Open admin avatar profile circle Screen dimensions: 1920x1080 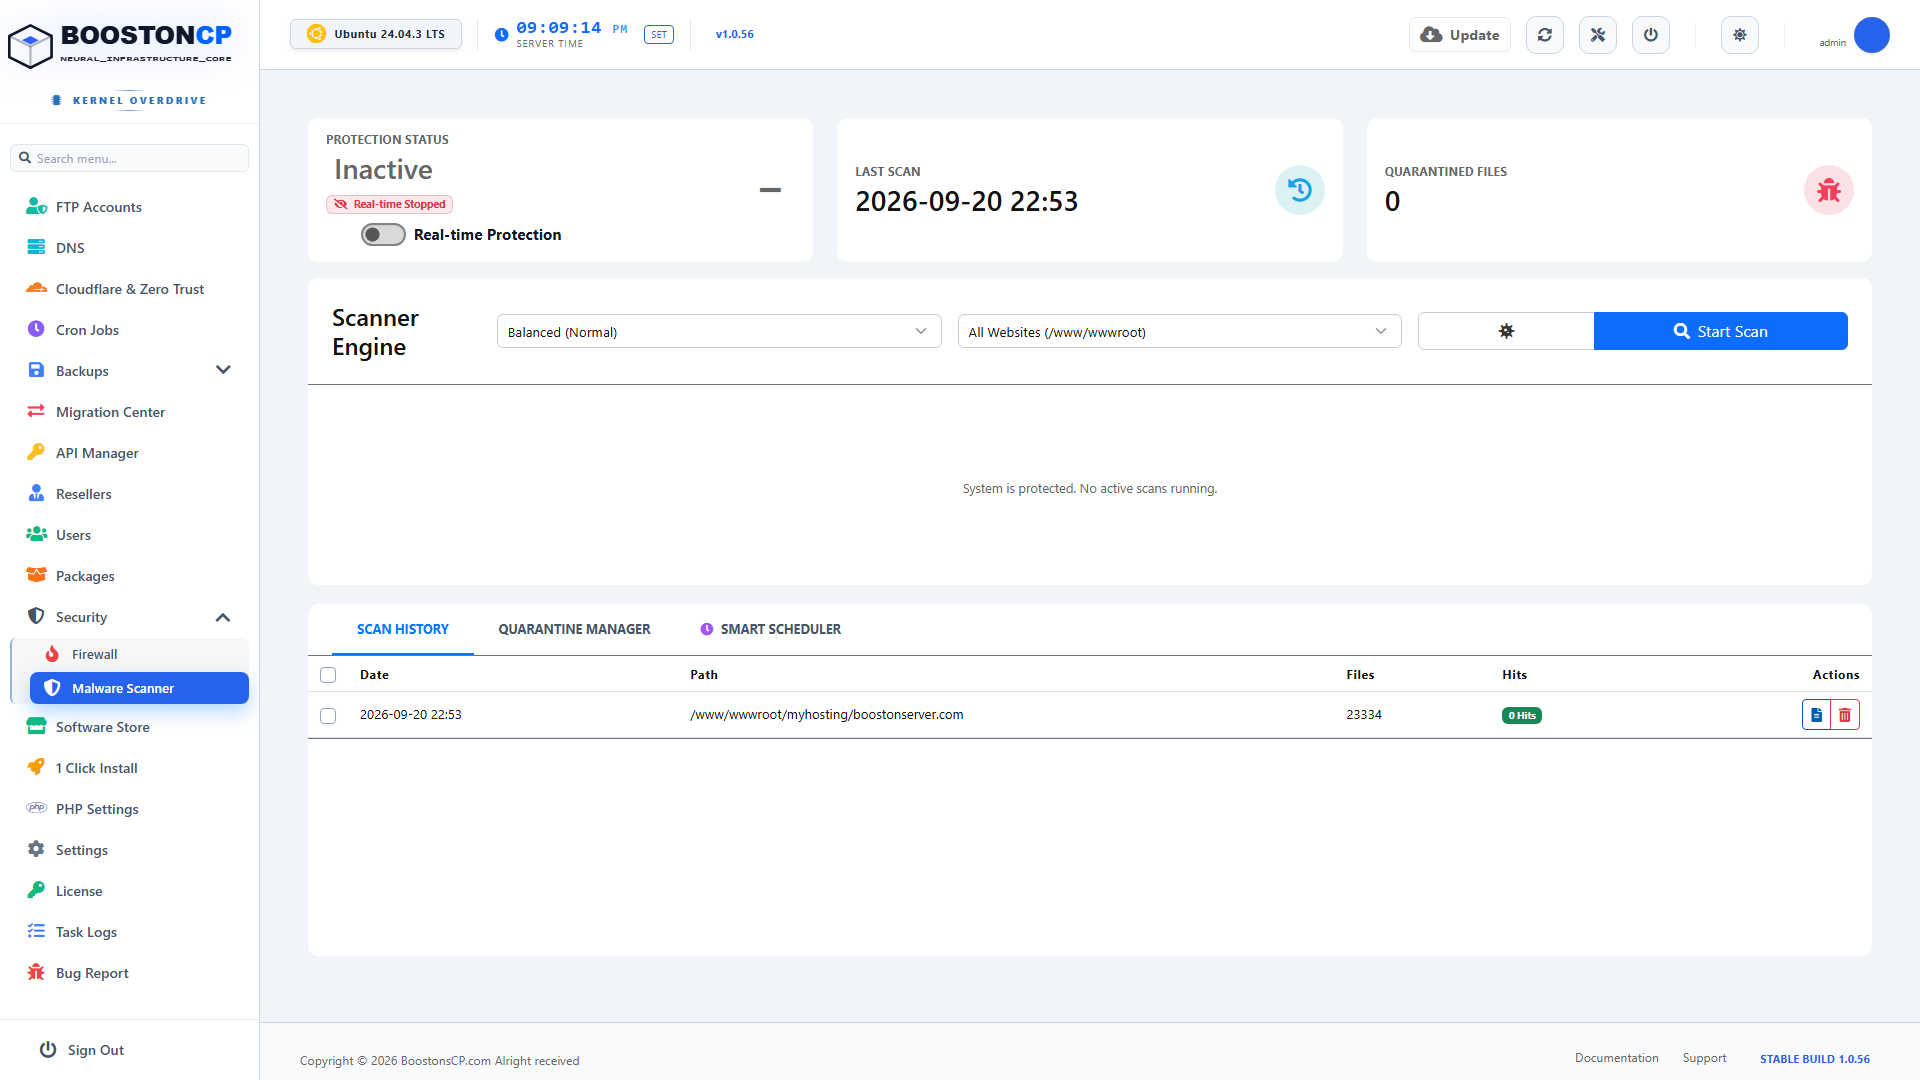pyautogui.click(x=1872, y=35)
